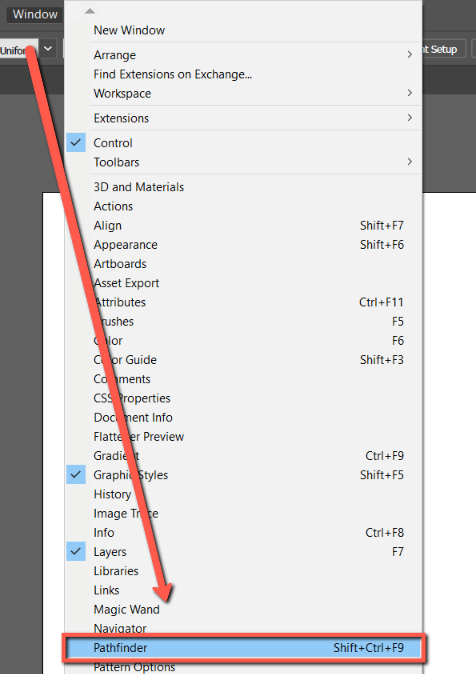Screen dimensions: 476x674
Task: Click the Uniform variable width profile field
Action: tap(19, 49)
